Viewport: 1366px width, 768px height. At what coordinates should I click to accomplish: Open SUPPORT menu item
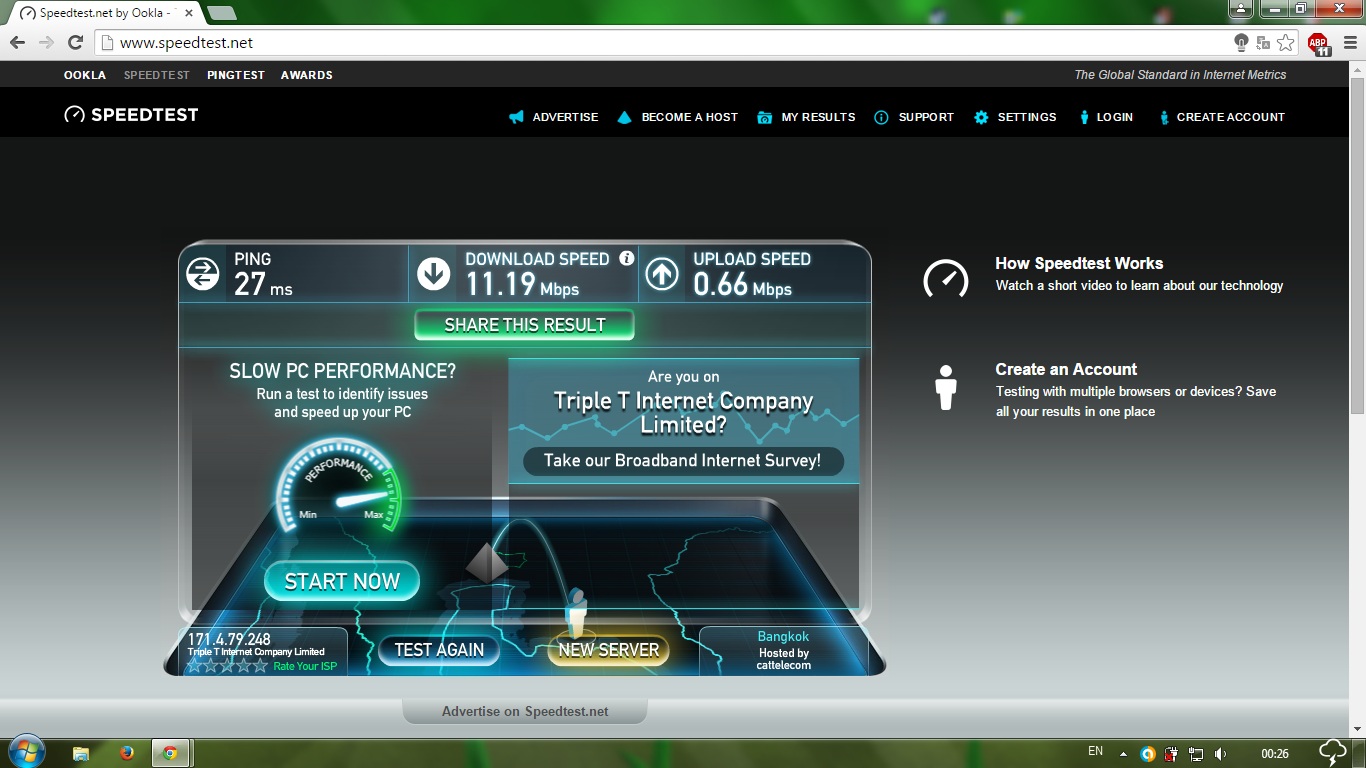pyautogui.click(x=926, y=117)
